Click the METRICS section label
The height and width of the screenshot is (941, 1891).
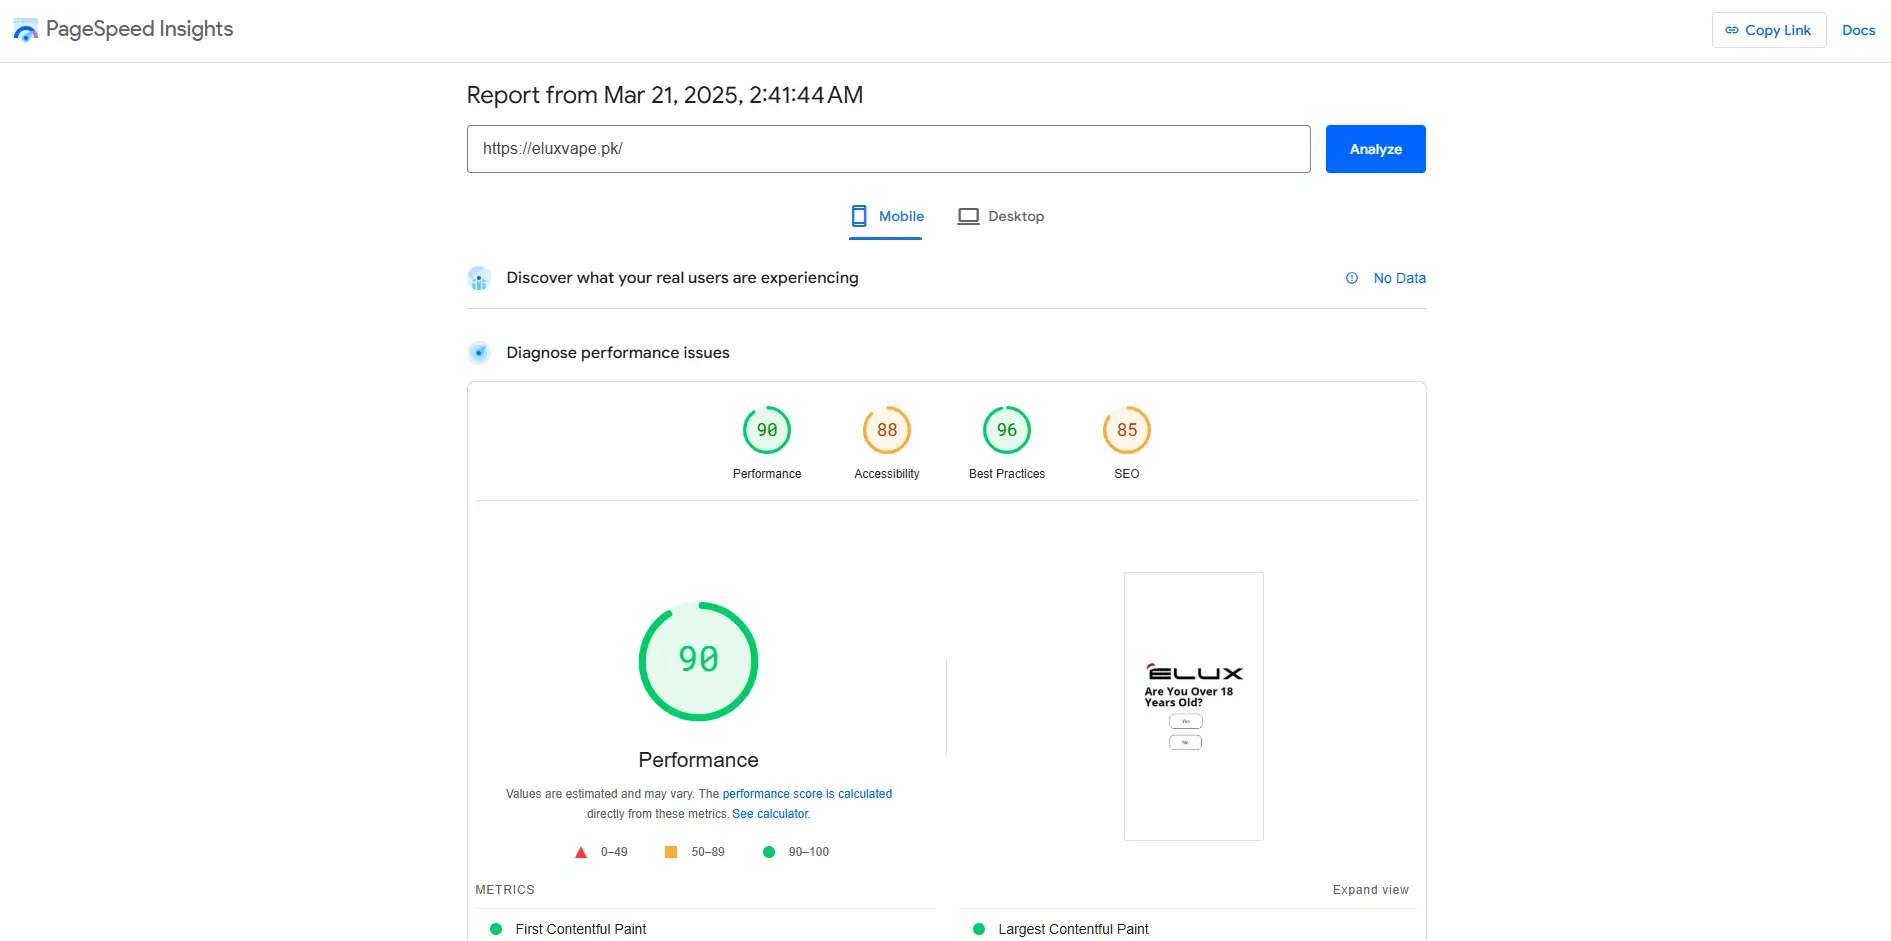(x=505, y=890)
